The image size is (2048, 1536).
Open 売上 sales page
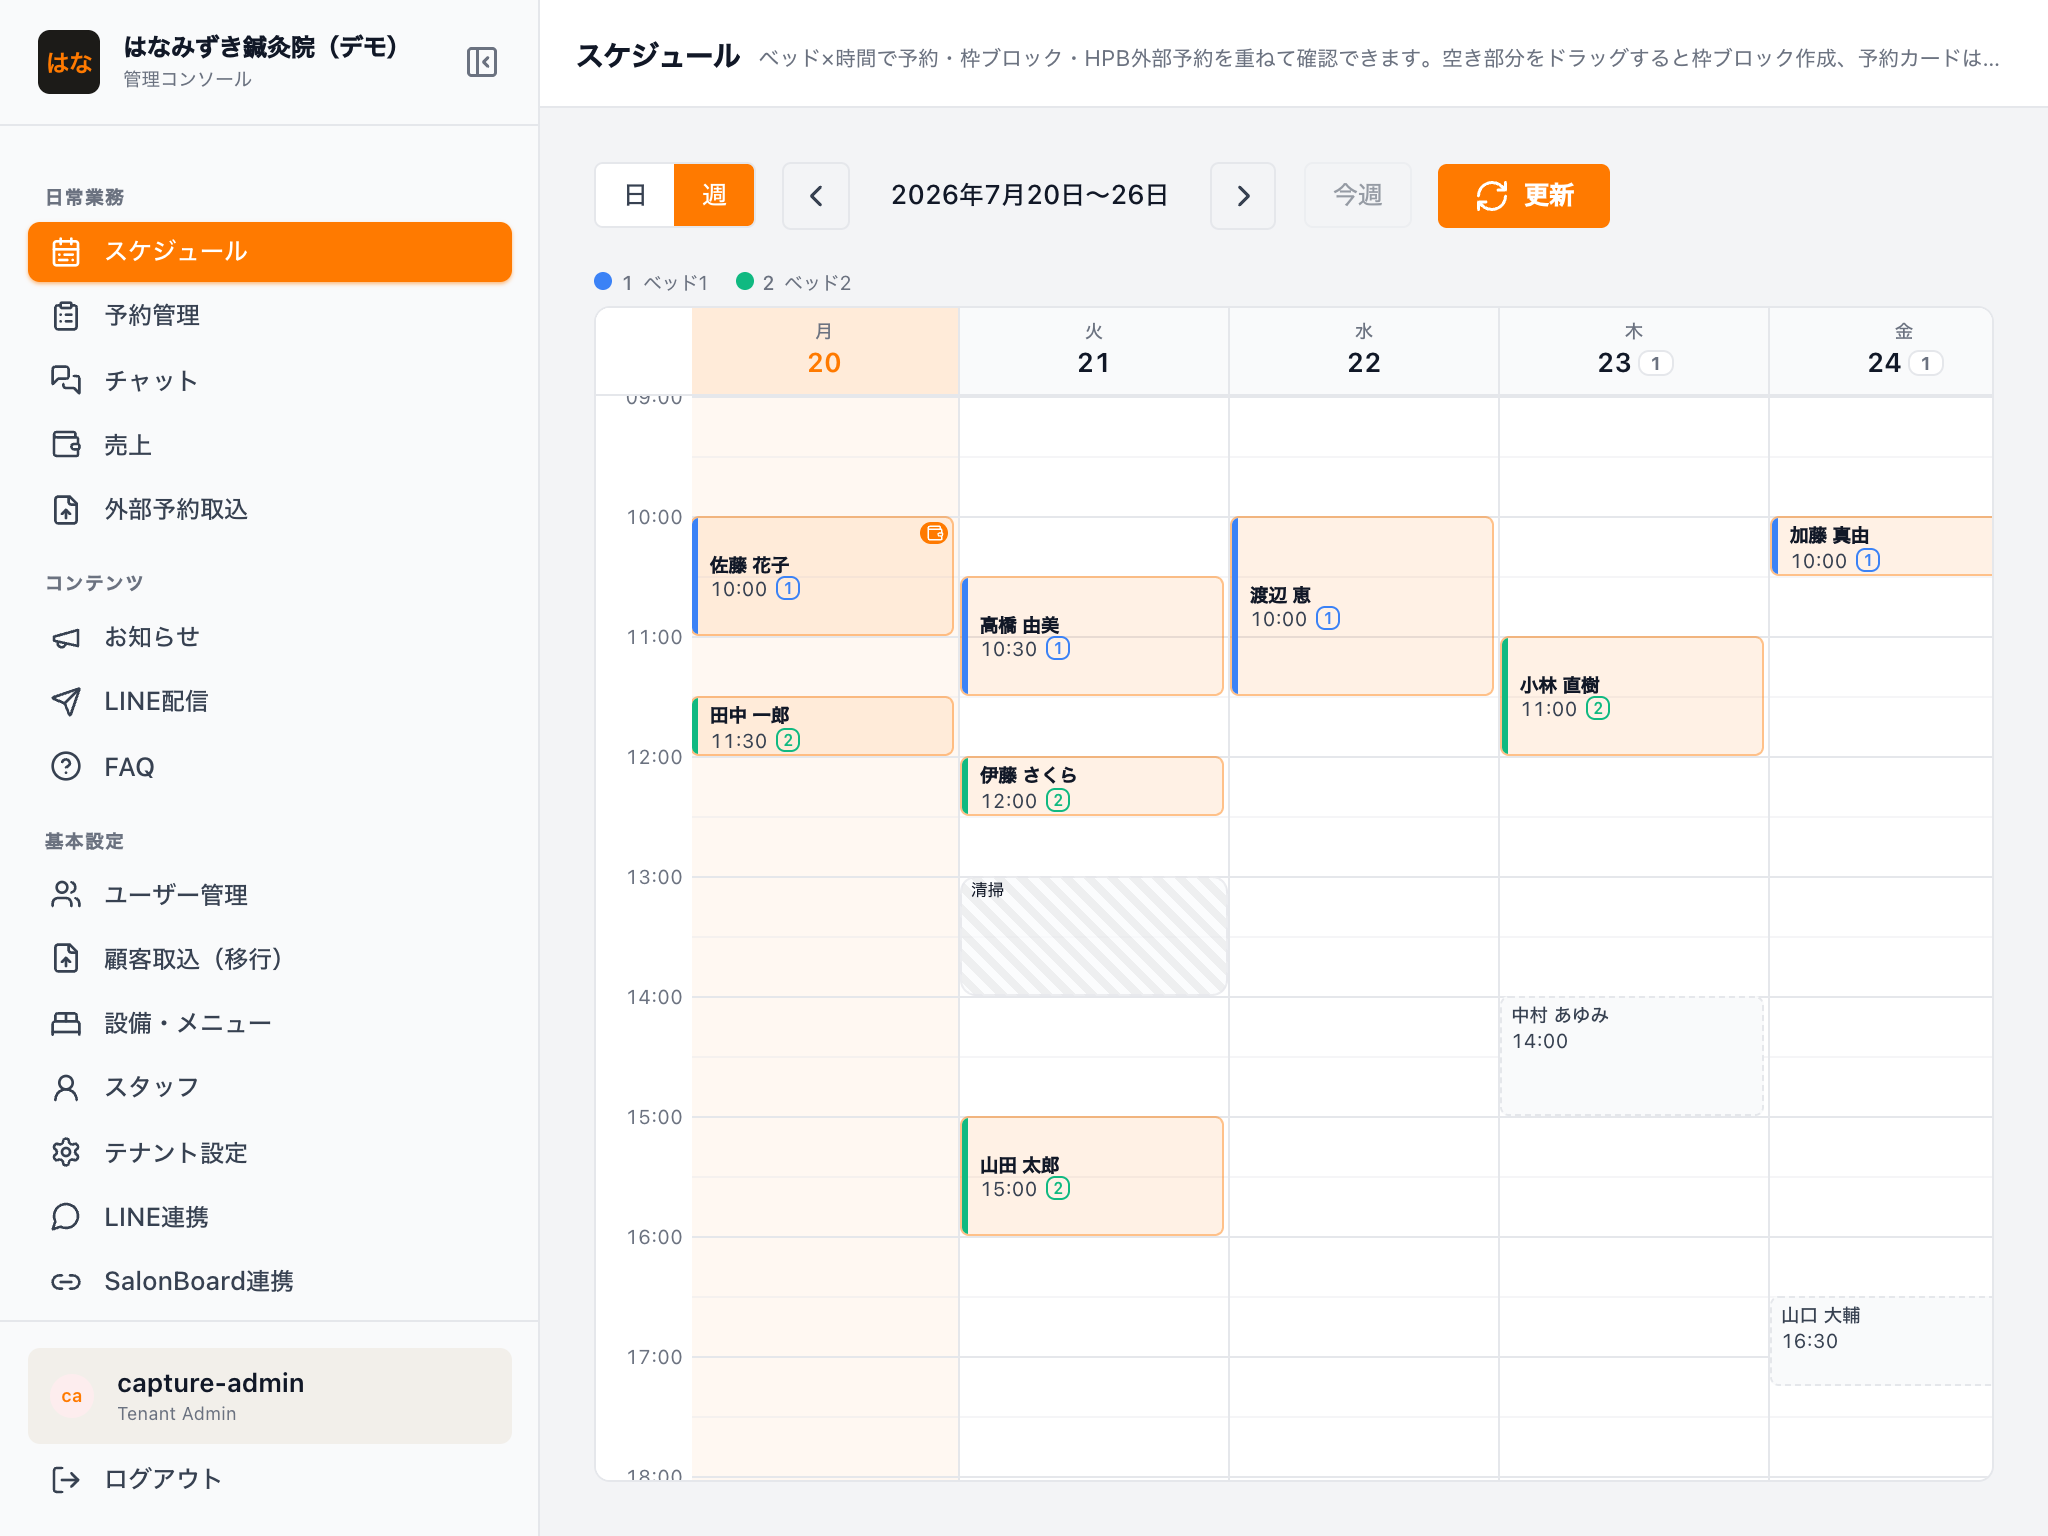pos(270,445)
